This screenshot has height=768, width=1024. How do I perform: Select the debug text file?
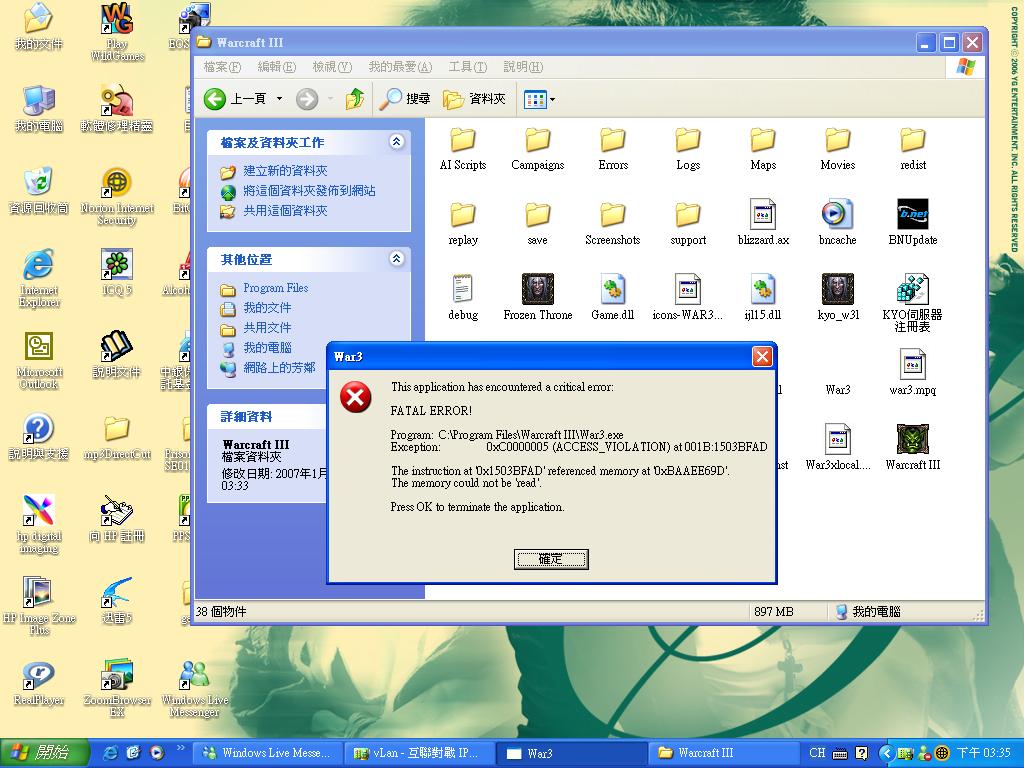point(462,298)
